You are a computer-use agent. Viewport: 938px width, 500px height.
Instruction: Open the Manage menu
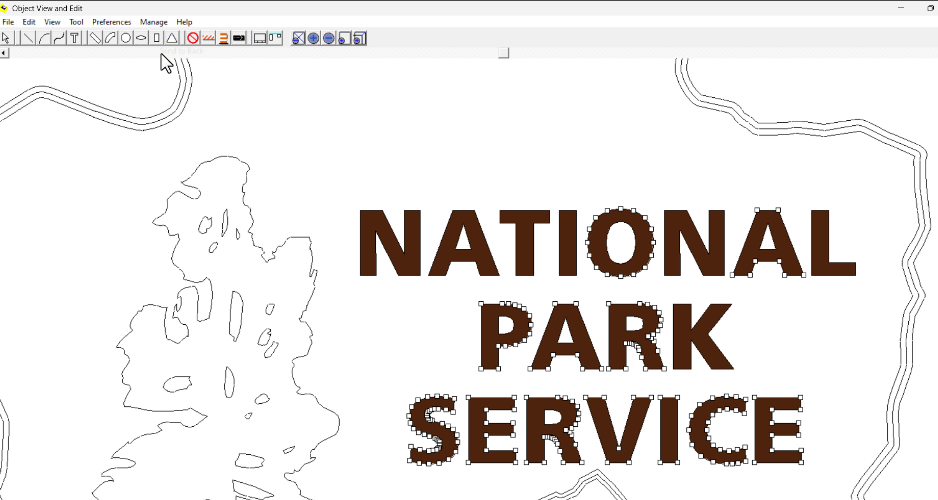pos(154,22)
